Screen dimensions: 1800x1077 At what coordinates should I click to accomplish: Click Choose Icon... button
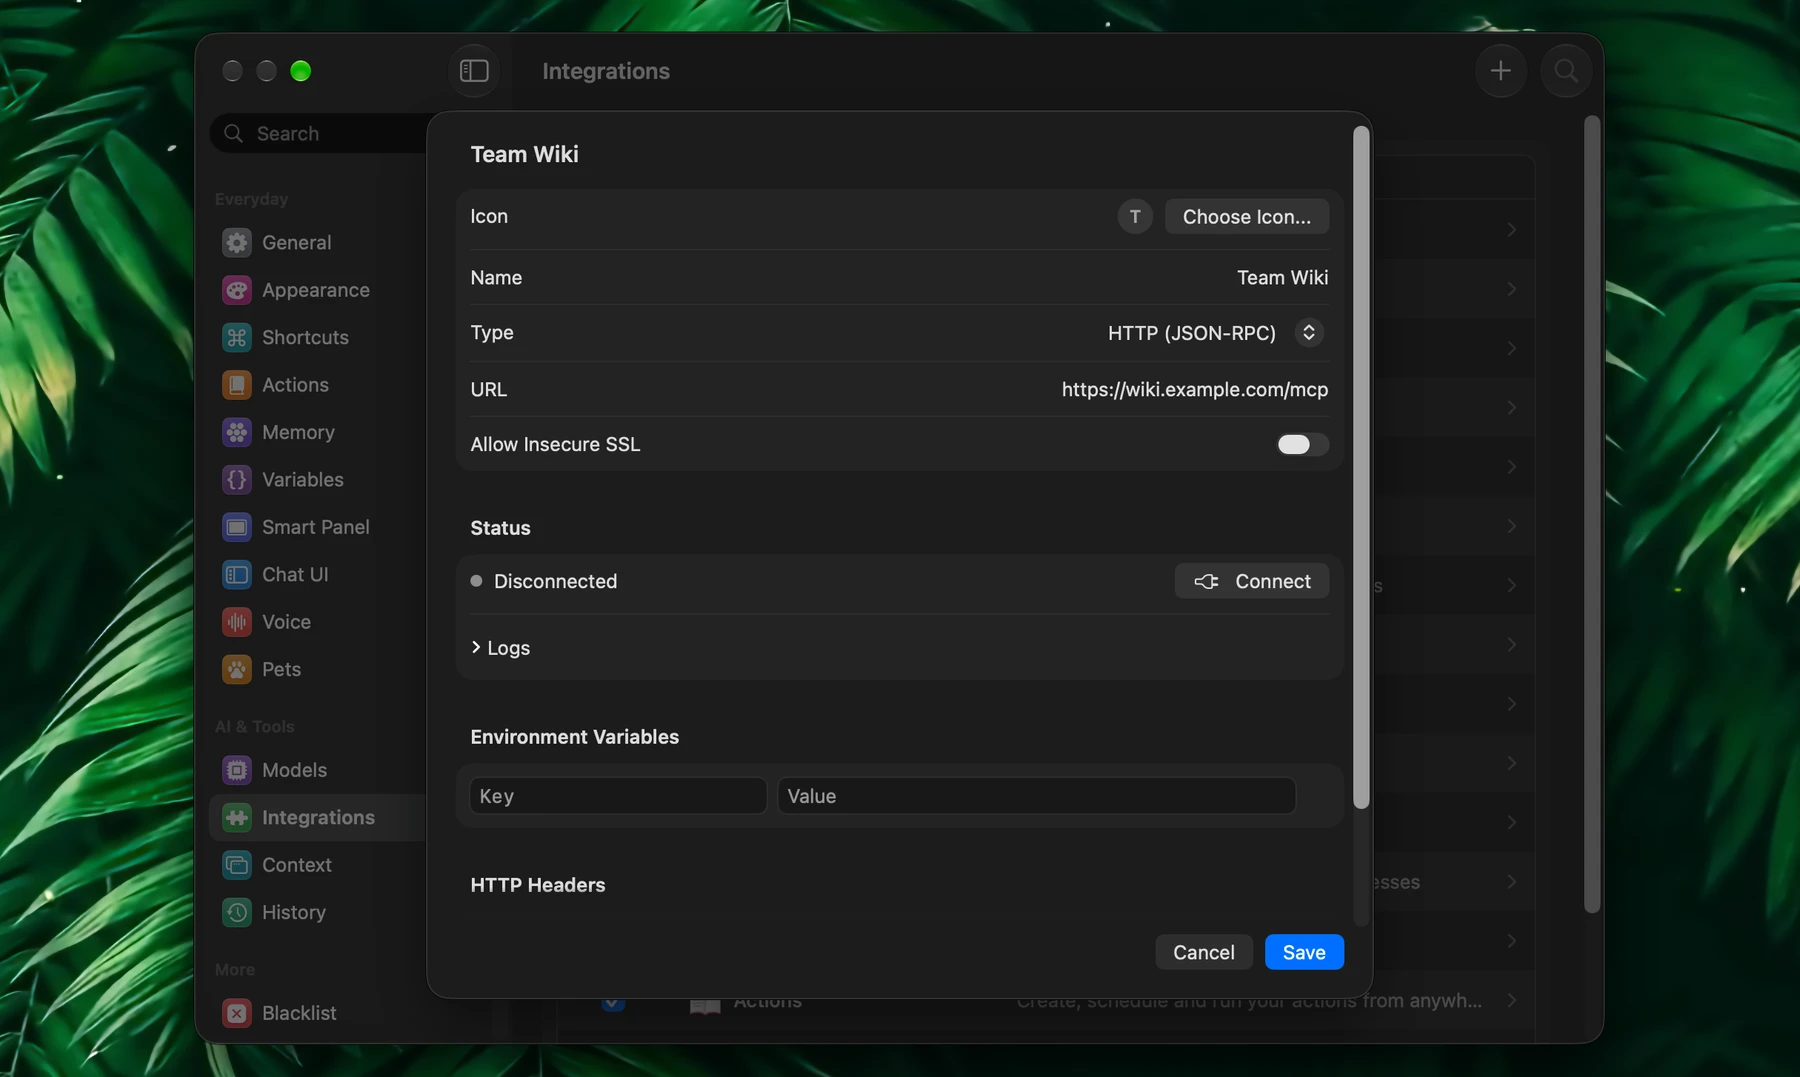point(1246,217)
